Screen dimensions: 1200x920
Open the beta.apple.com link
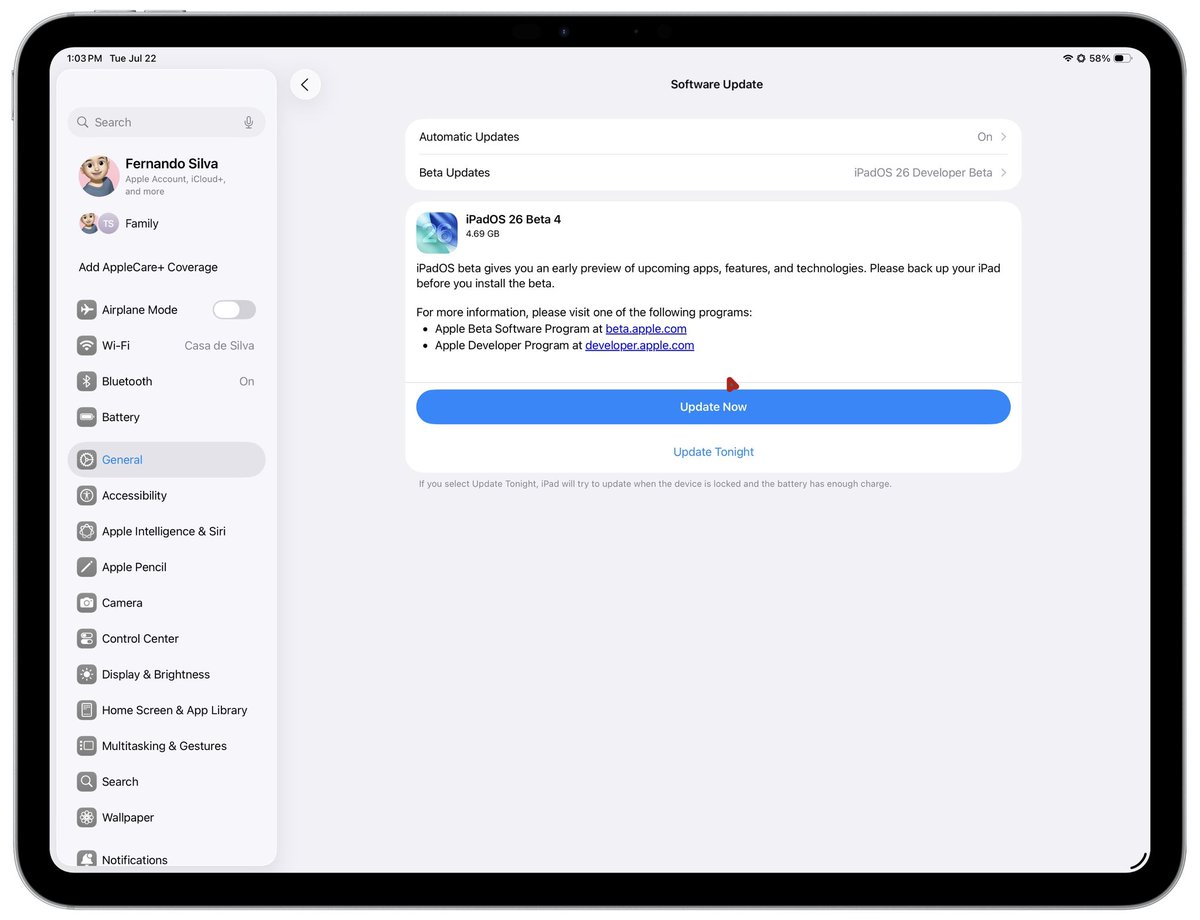pos(646,329)
